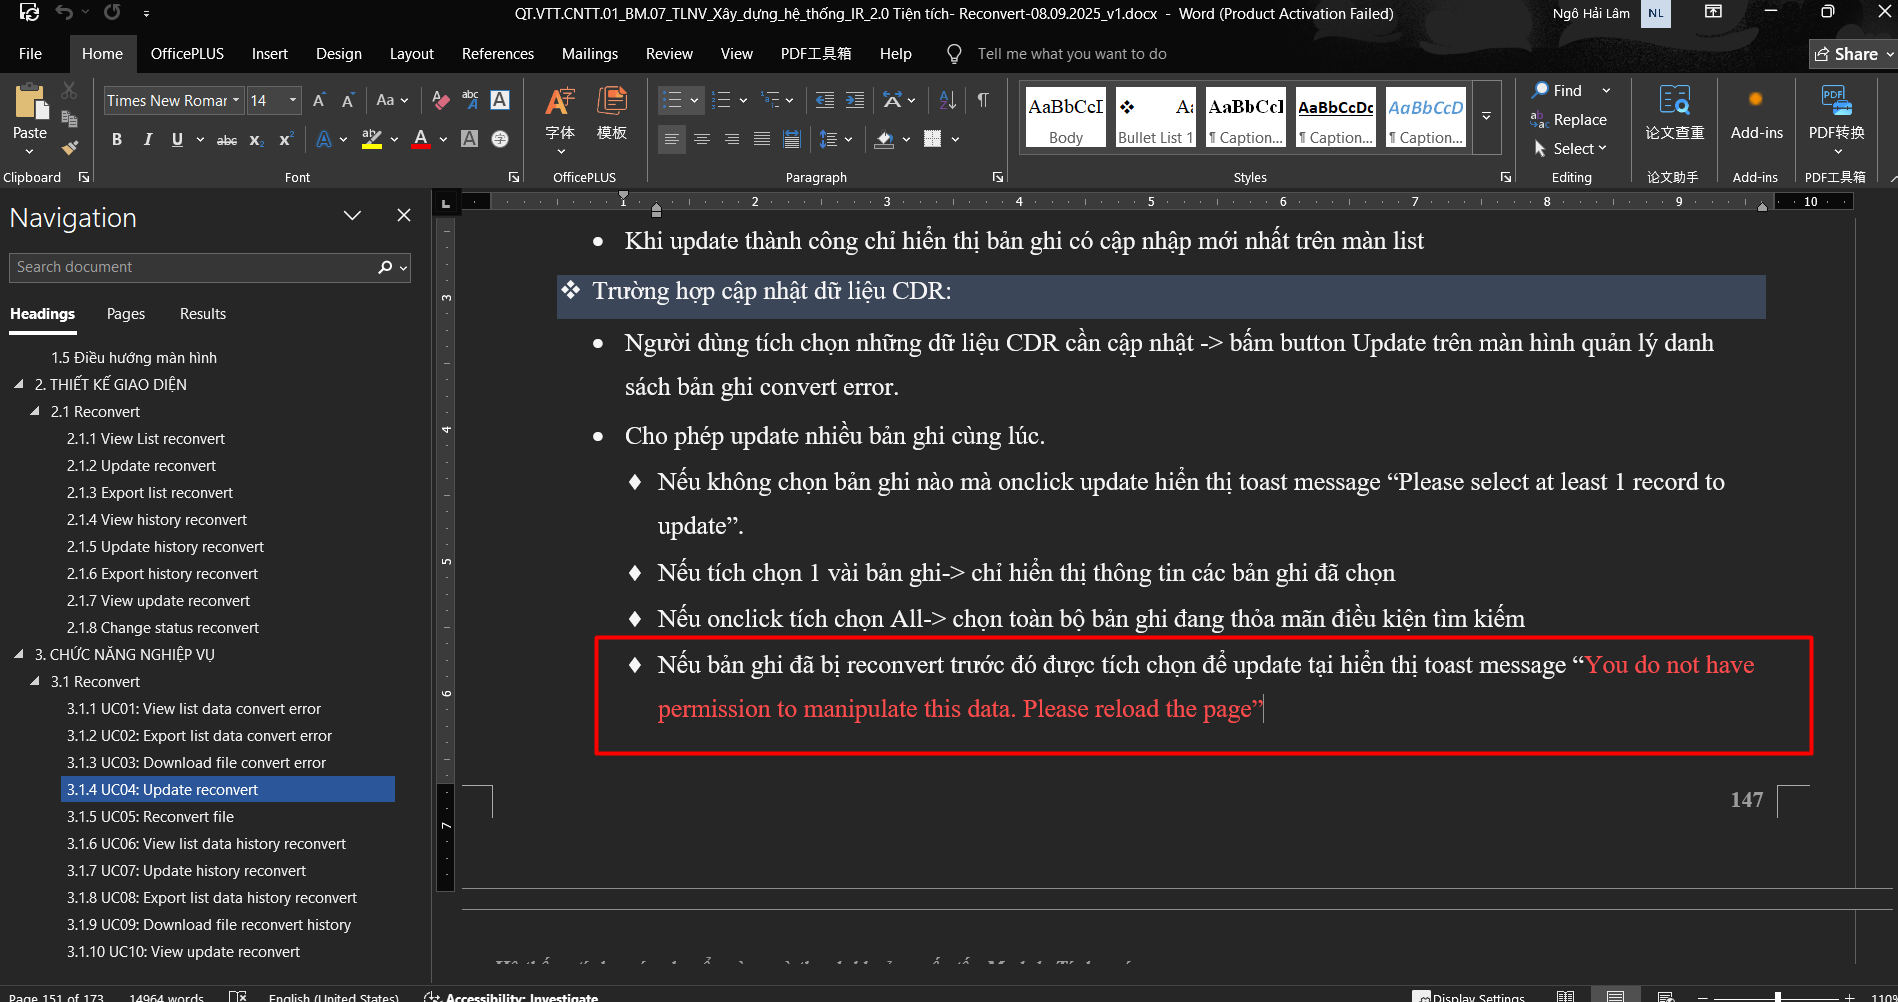Screen dimensions: 1898x1002
Task: Center align the paragraph
Action: click(x=702, y=139)
